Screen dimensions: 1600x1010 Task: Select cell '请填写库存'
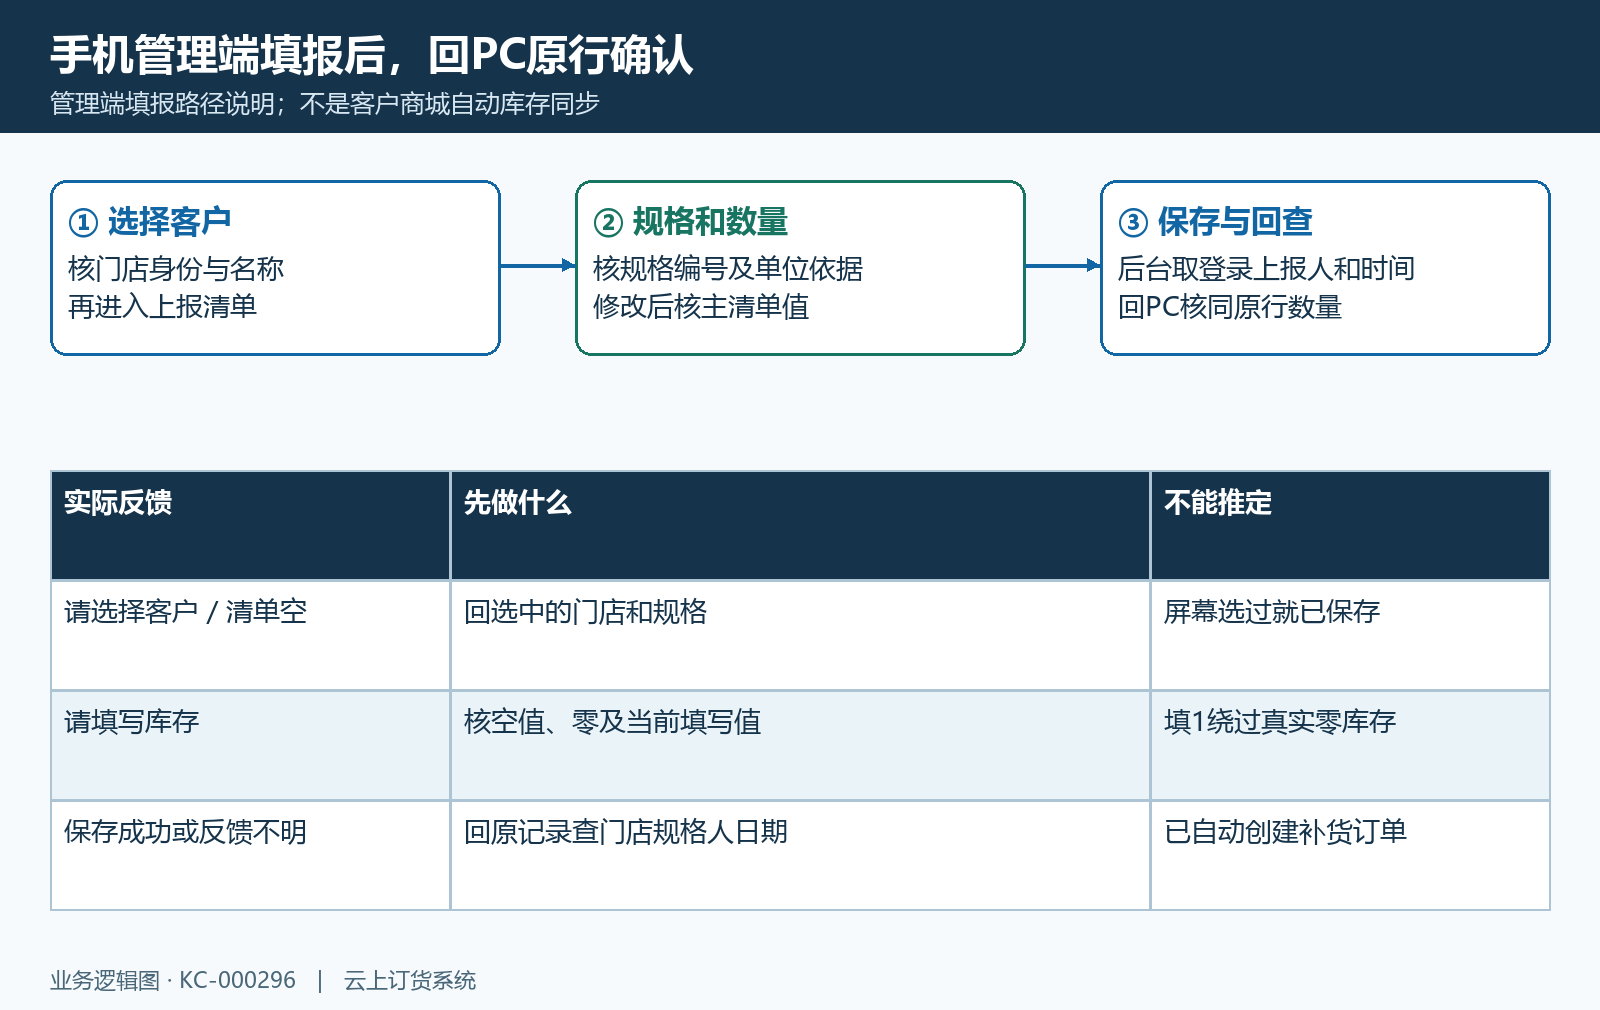pos(250,746)
